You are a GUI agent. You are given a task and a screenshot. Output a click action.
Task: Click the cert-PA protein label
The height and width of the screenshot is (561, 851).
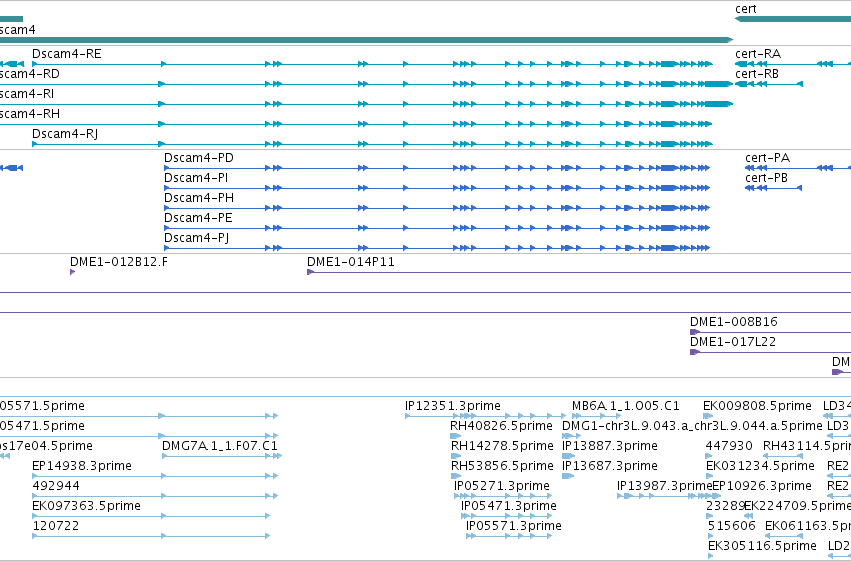[x=767, y=158]
